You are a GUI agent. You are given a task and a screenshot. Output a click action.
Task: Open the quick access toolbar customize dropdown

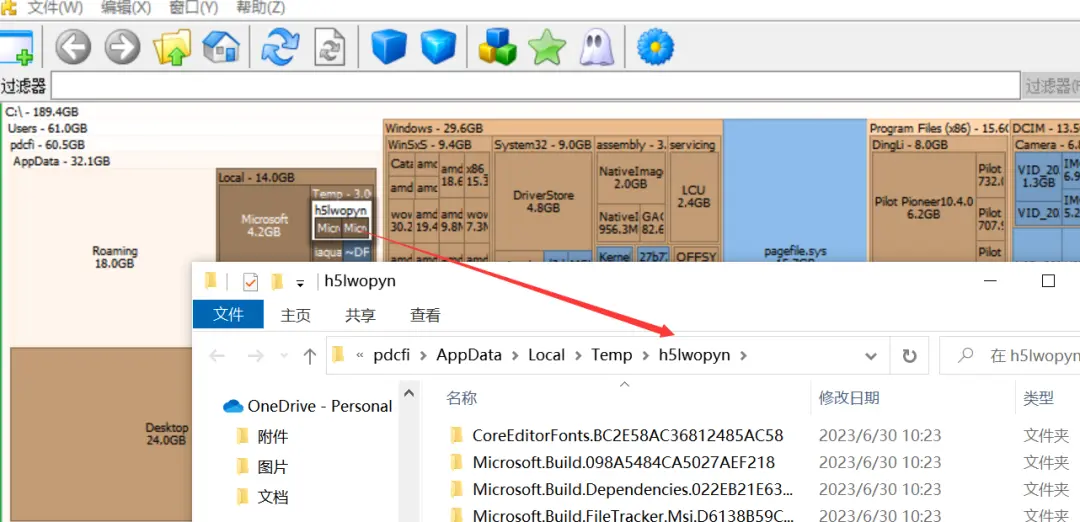[x=300, y=283]
